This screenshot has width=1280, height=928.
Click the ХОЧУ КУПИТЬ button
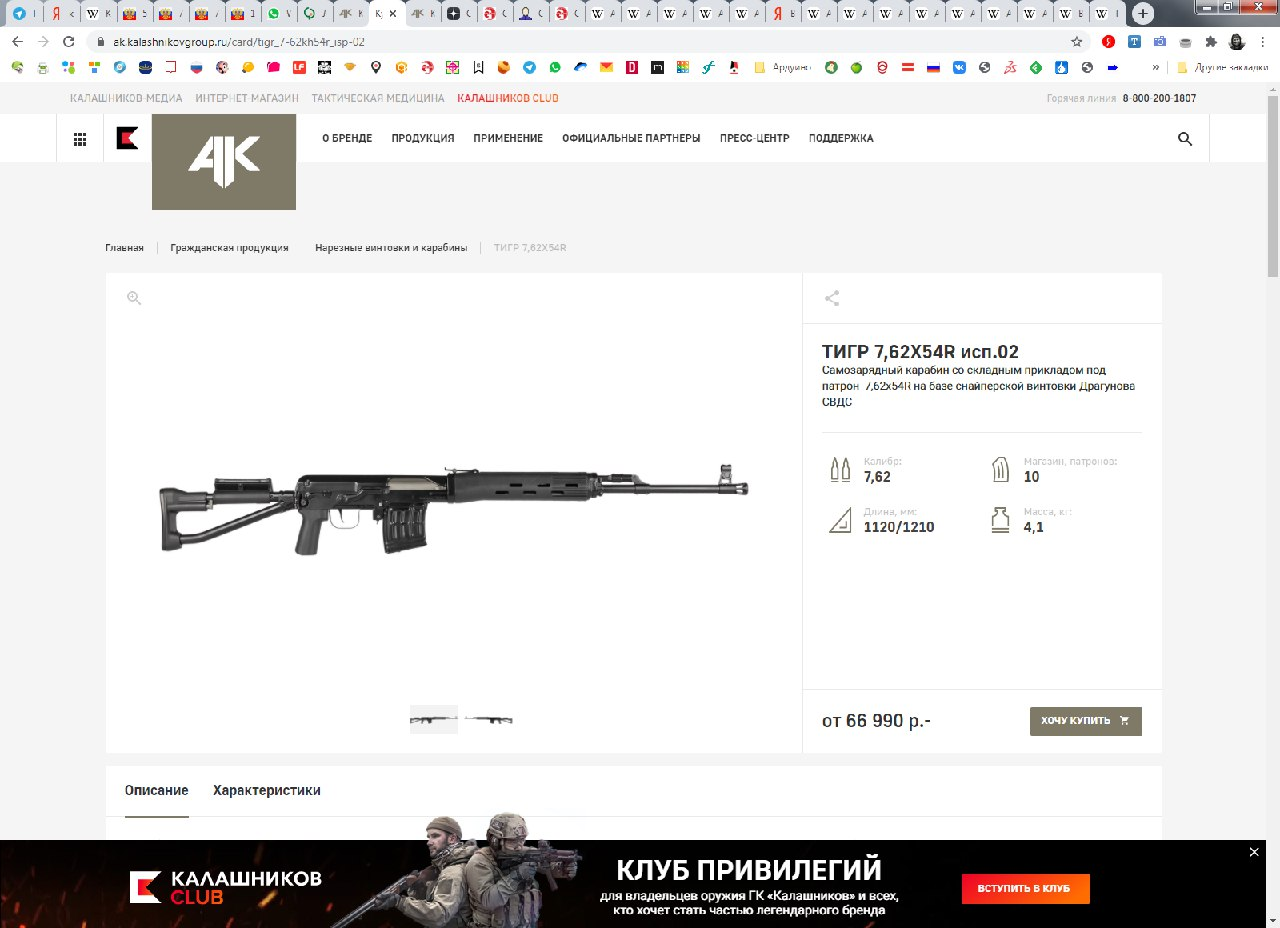click(x=1086, y=721)
